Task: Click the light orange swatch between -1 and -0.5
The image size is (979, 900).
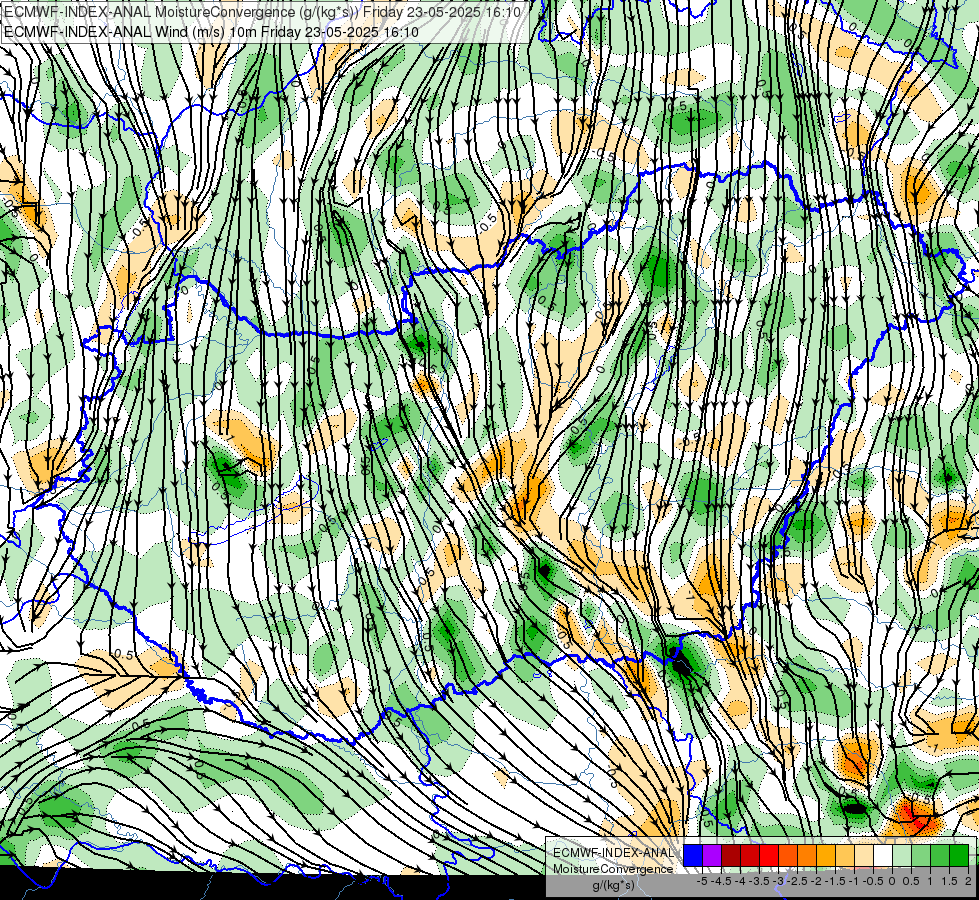Action: pyautogui.click(x=845, y=855)
